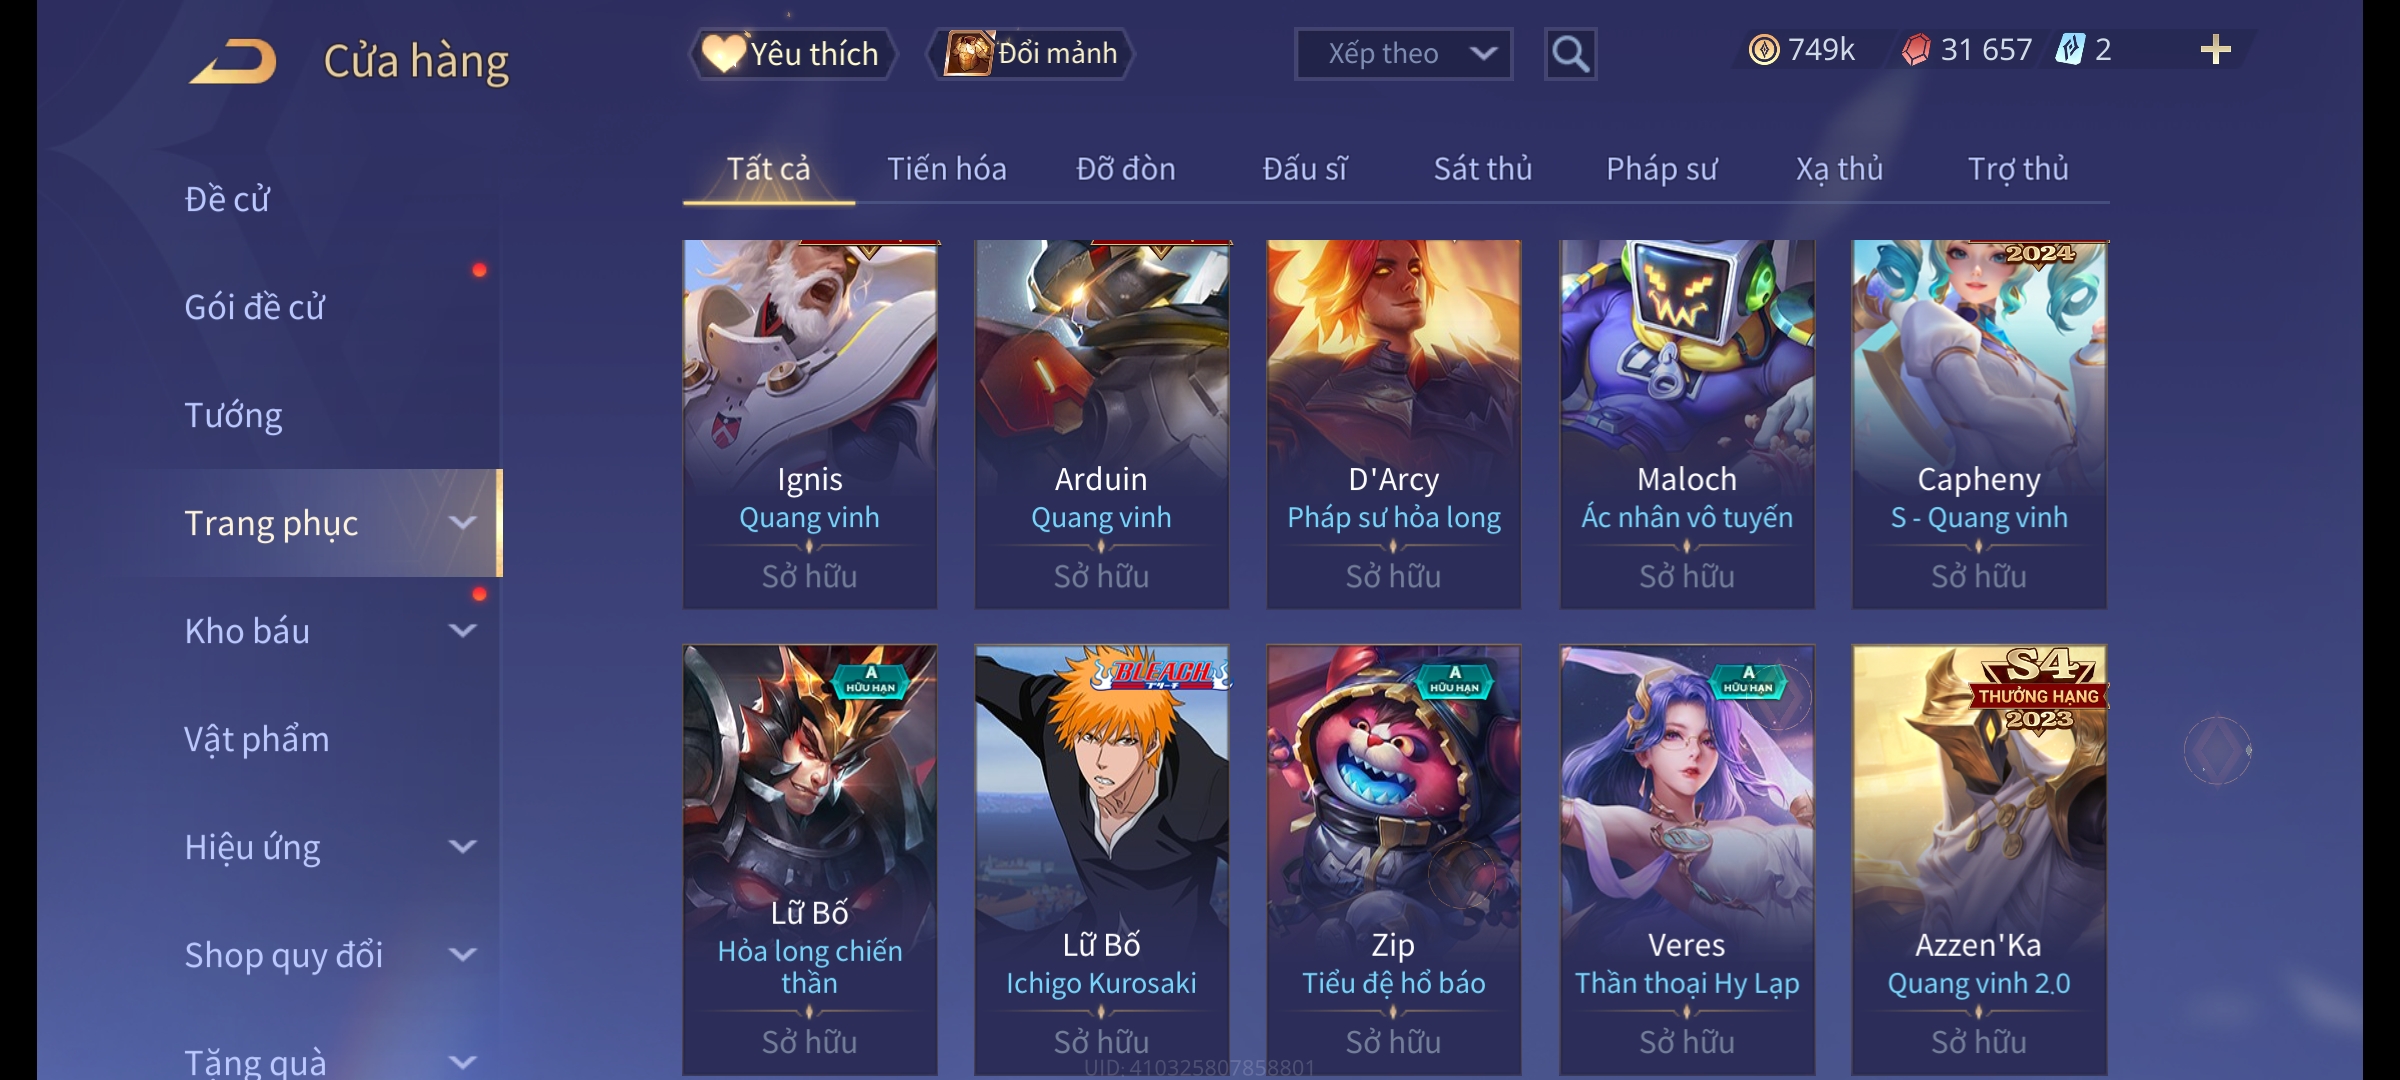Click the red ruby currency icon
The image size is (2400, 1080).
coord(1916,50)
